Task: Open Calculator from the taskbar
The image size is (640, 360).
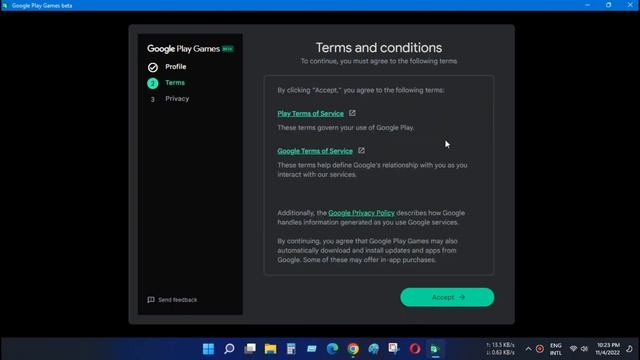Action: [x=291, y=349]
